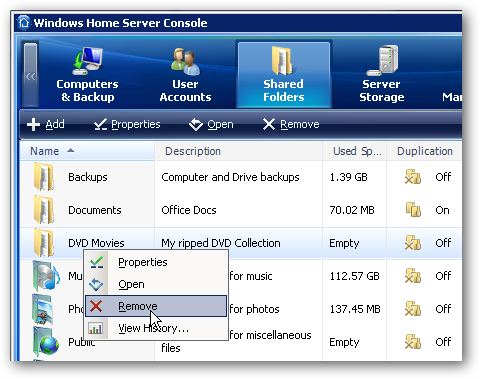Click the X icon beside Remove in the toolbar
Image resolution: width=480 pixels, height=379 pixels.
[x=269, y=124]
